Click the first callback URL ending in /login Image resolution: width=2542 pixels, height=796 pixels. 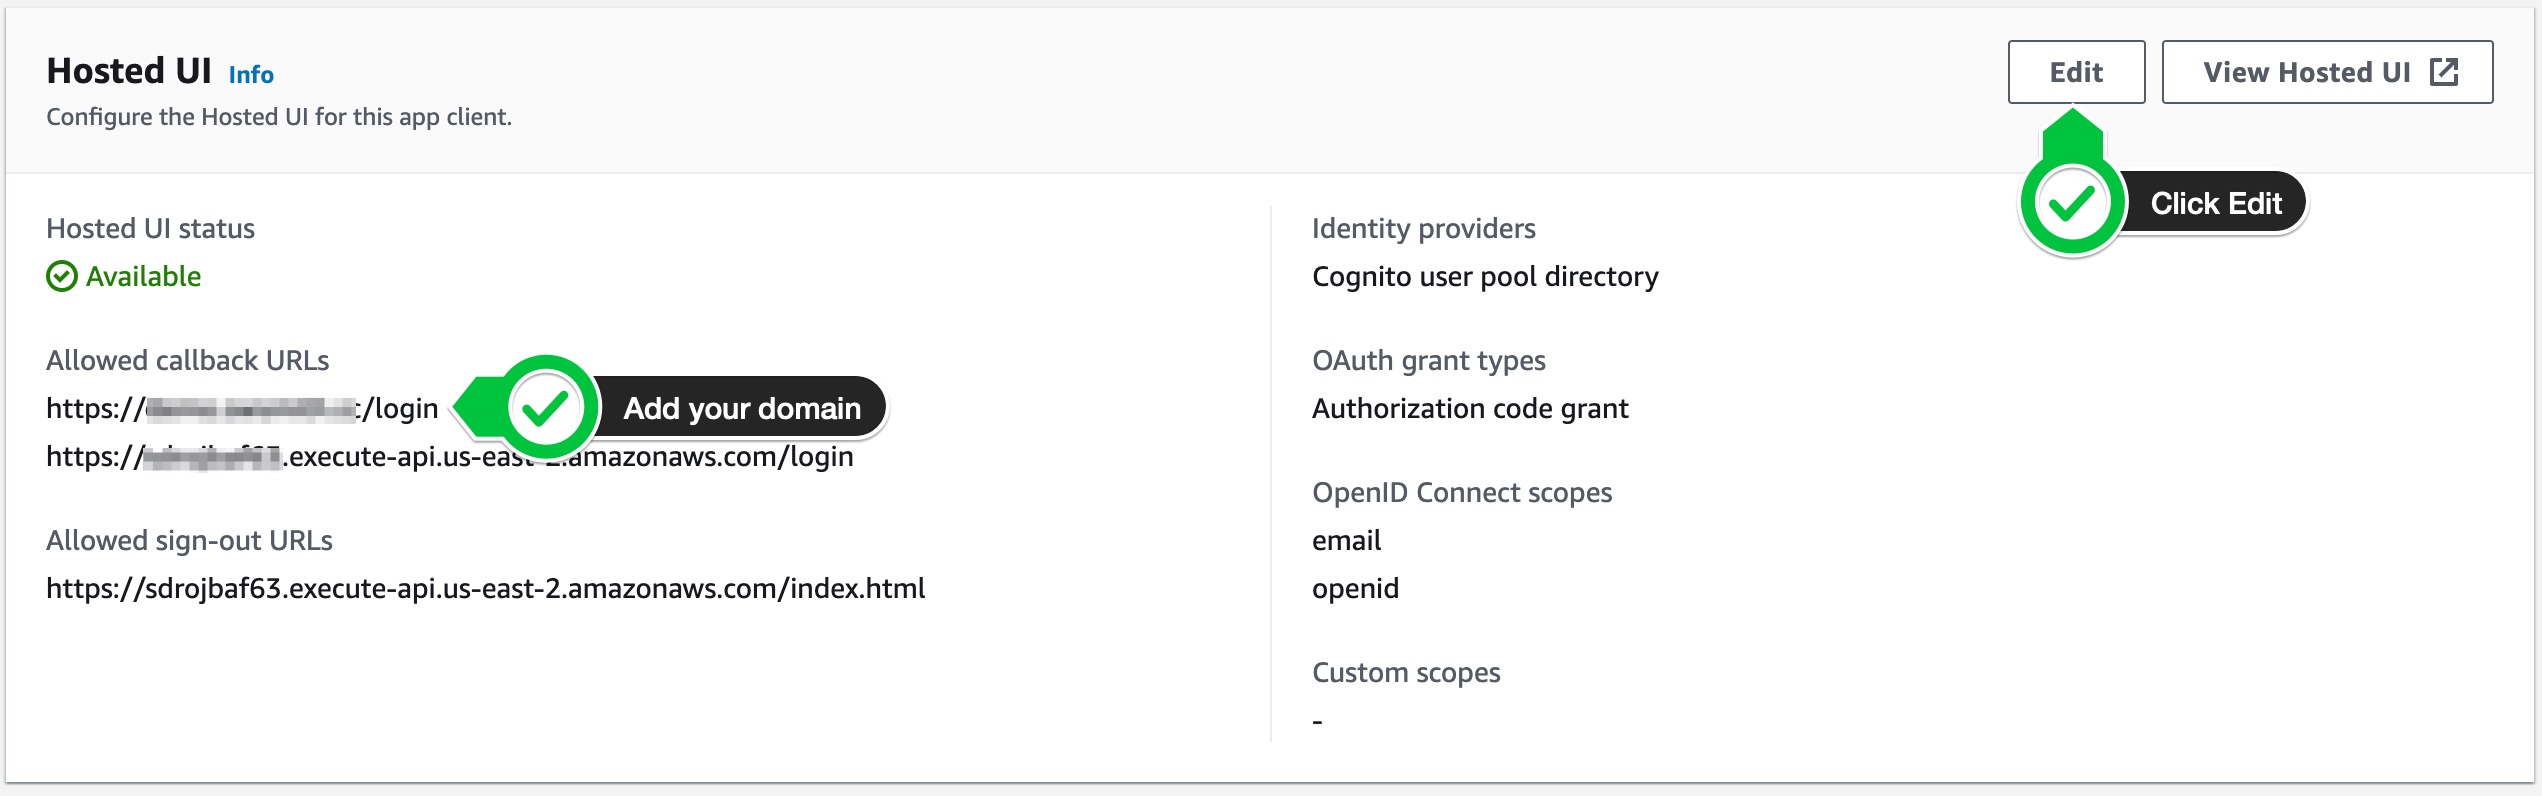click(242, 408)
